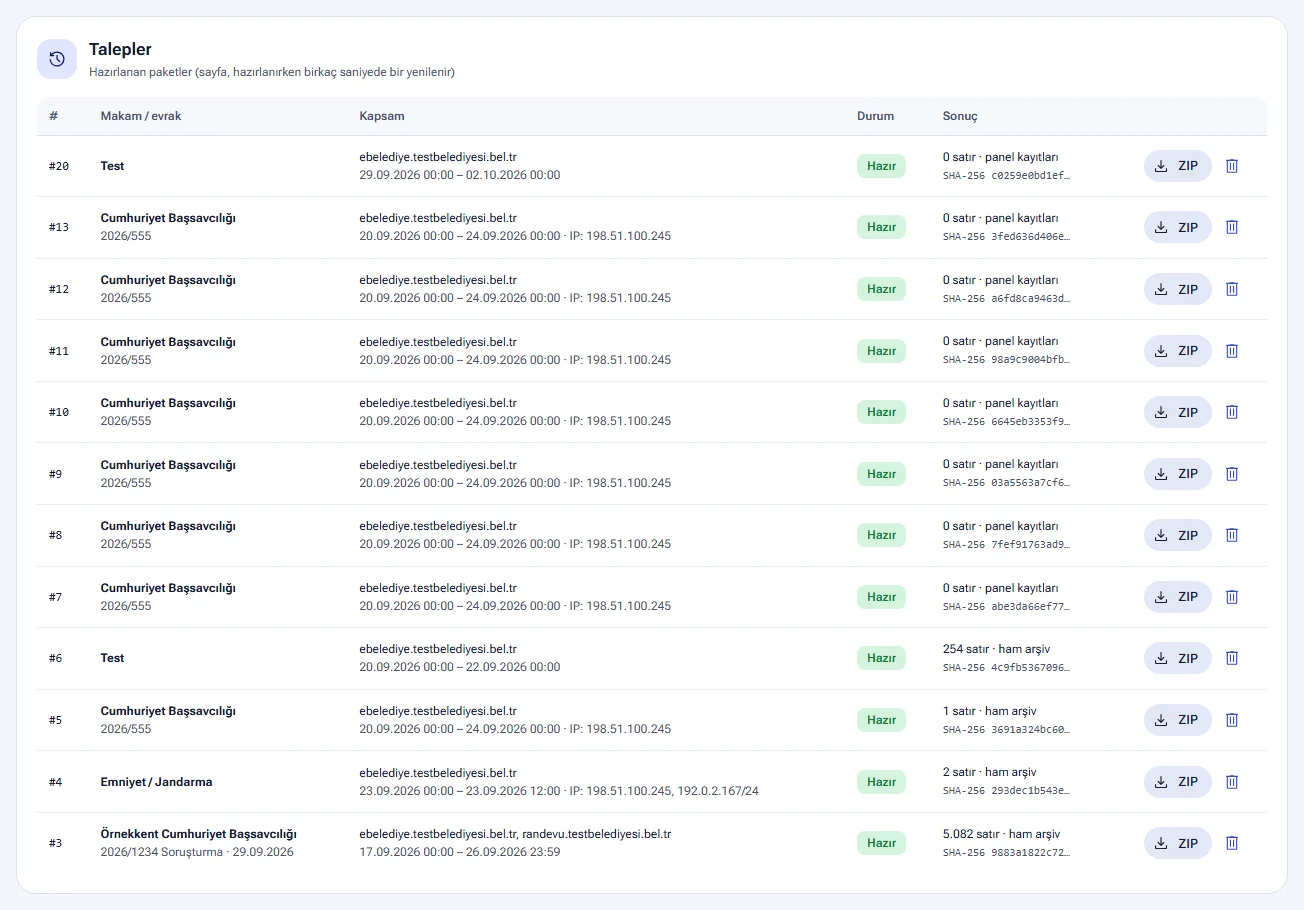Download ZIP for request #20
This screenshot has height=910, width=1304.
[1177, 166]
